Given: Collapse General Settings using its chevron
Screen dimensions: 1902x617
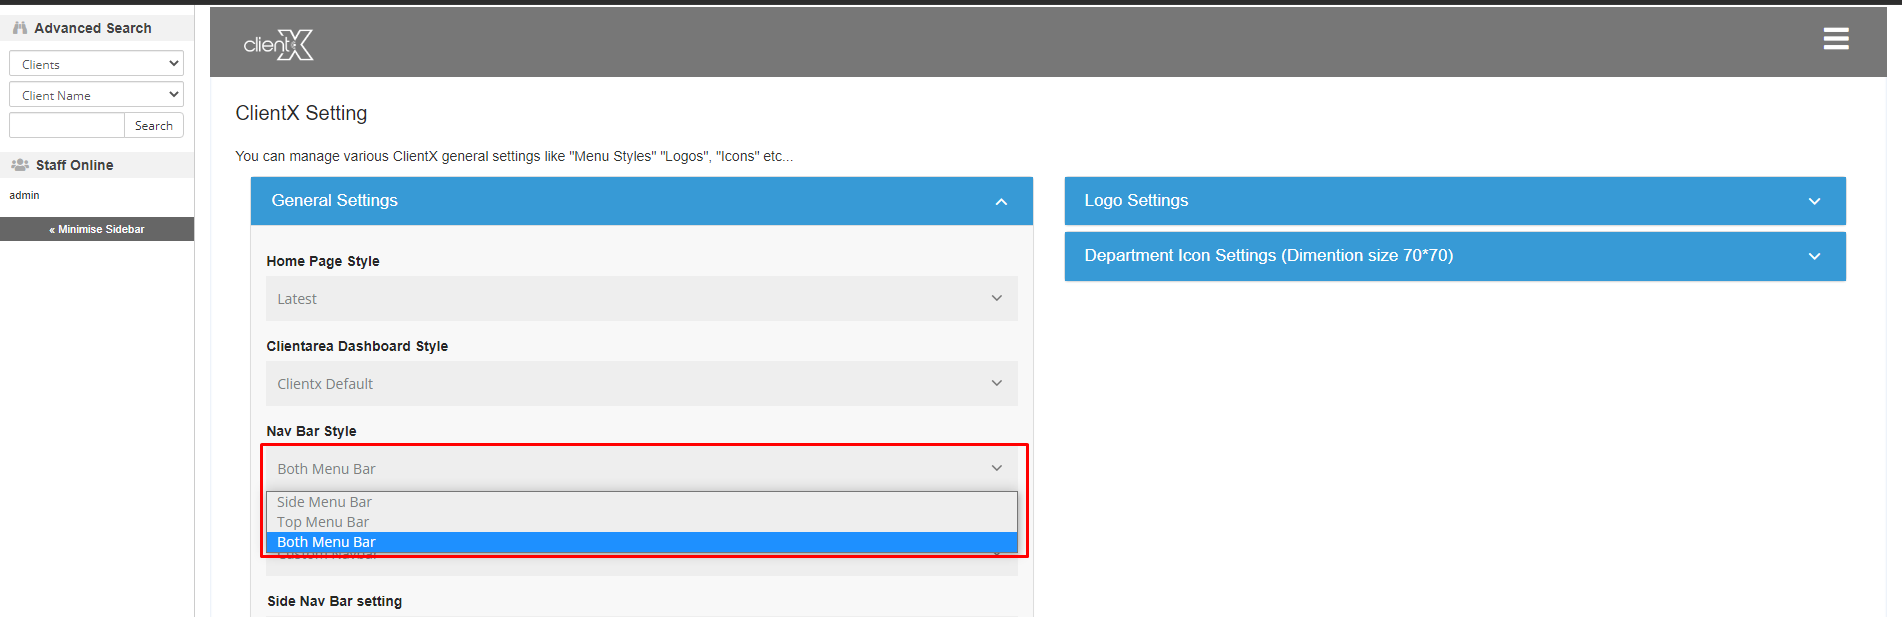Looking at the screenshot, I should [1000, 202].
